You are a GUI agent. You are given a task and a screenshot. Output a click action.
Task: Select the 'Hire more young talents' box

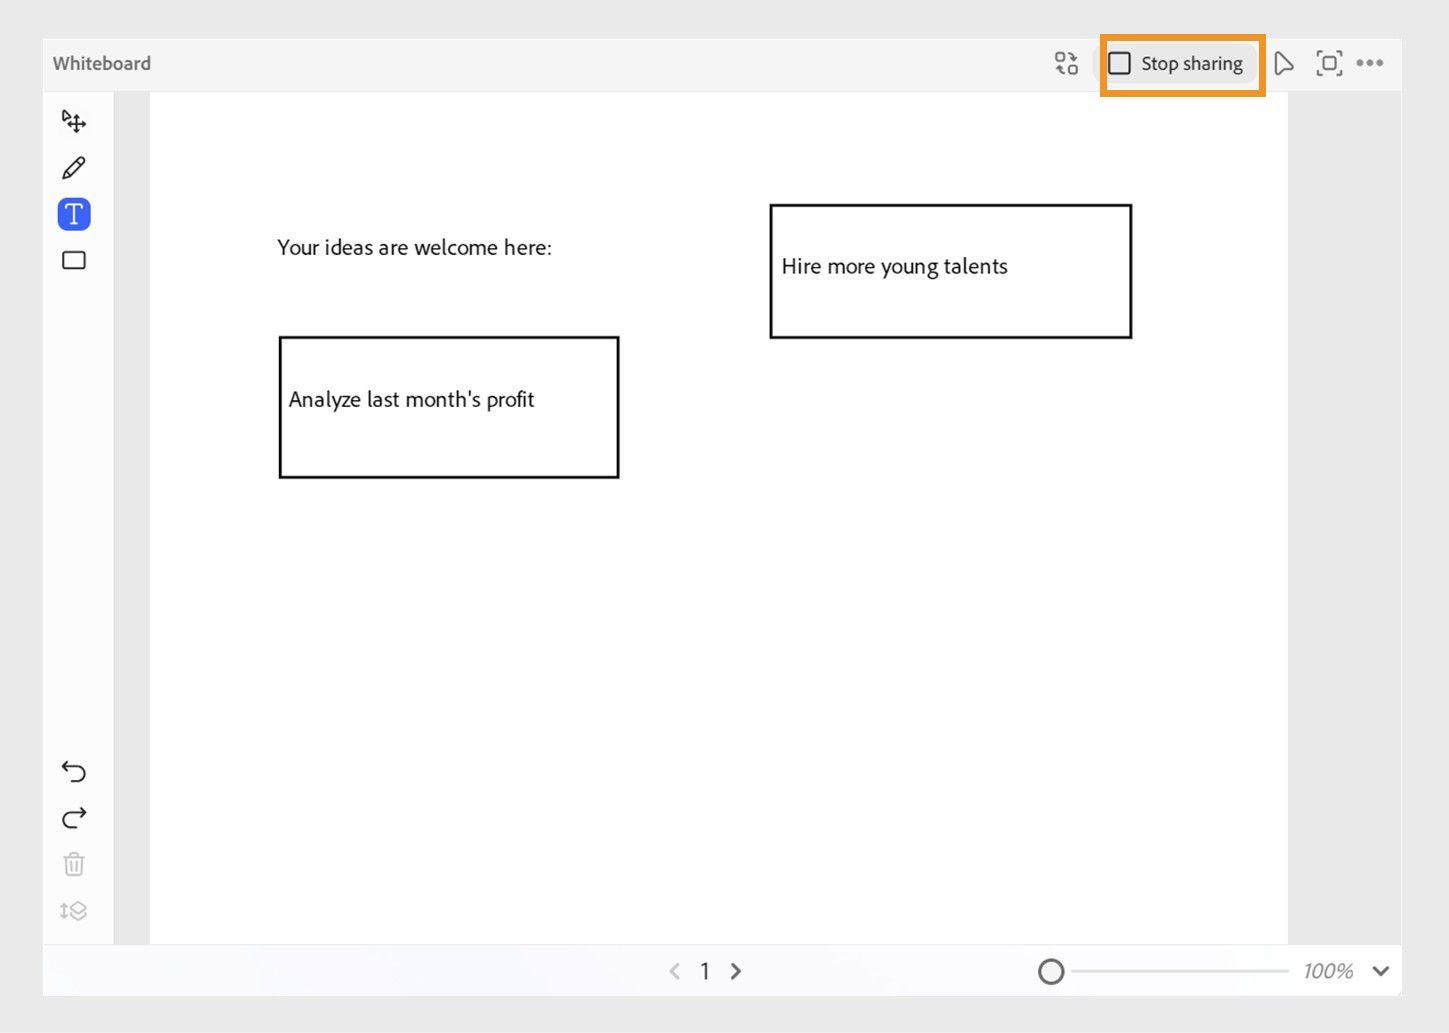(950, 271)
